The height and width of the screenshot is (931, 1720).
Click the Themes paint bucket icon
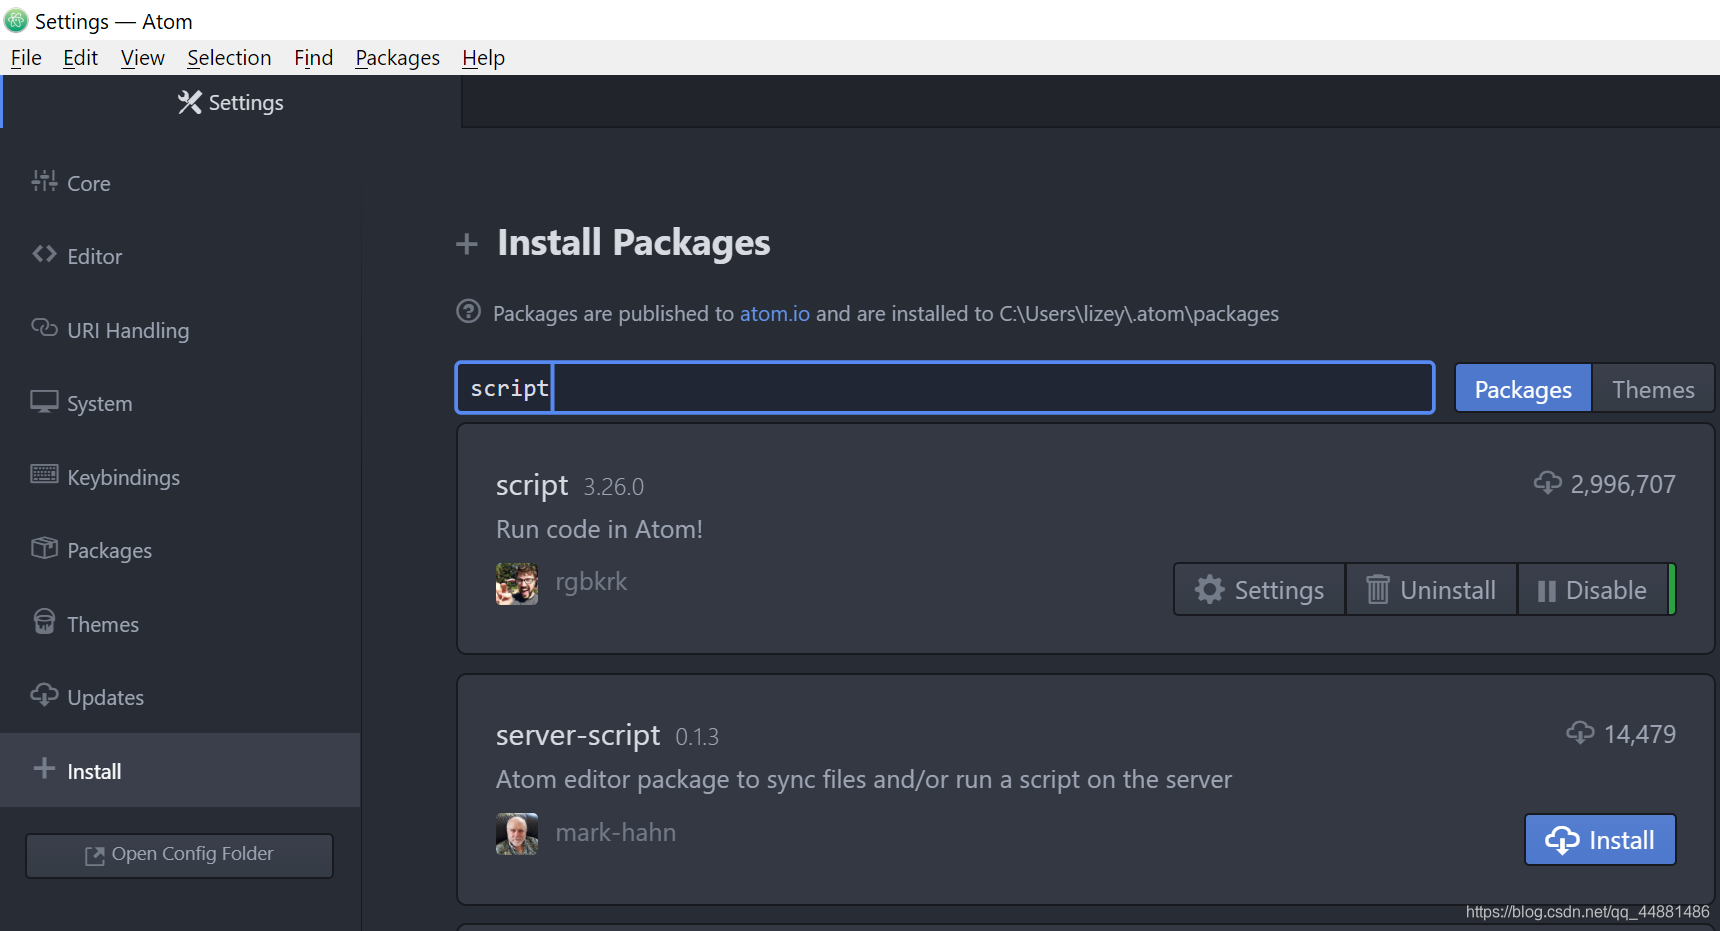click(x=44, y=622)
